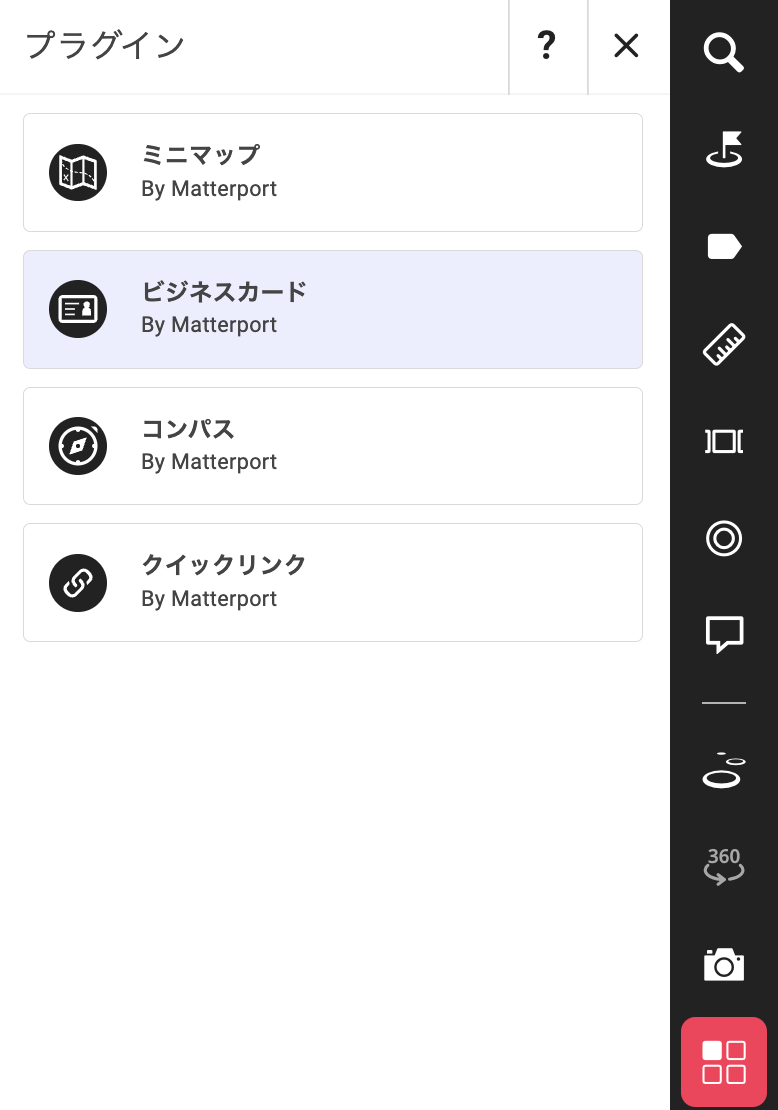The image size is (778, 1110).
Task: Select the measurement ruler tool
Action: pos(723,344)
